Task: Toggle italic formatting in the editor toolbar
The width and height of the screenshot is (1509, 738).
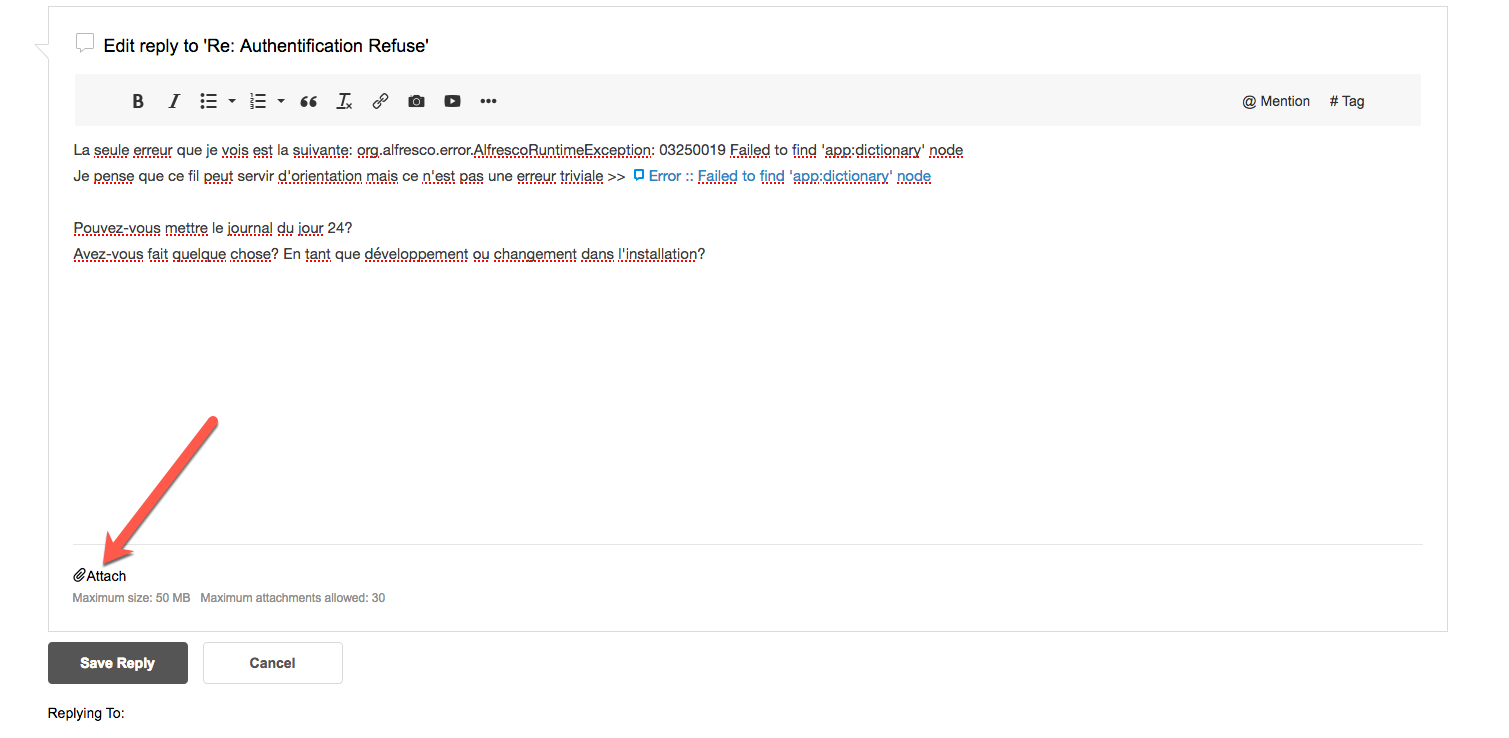Action: (x=174, y=101)
